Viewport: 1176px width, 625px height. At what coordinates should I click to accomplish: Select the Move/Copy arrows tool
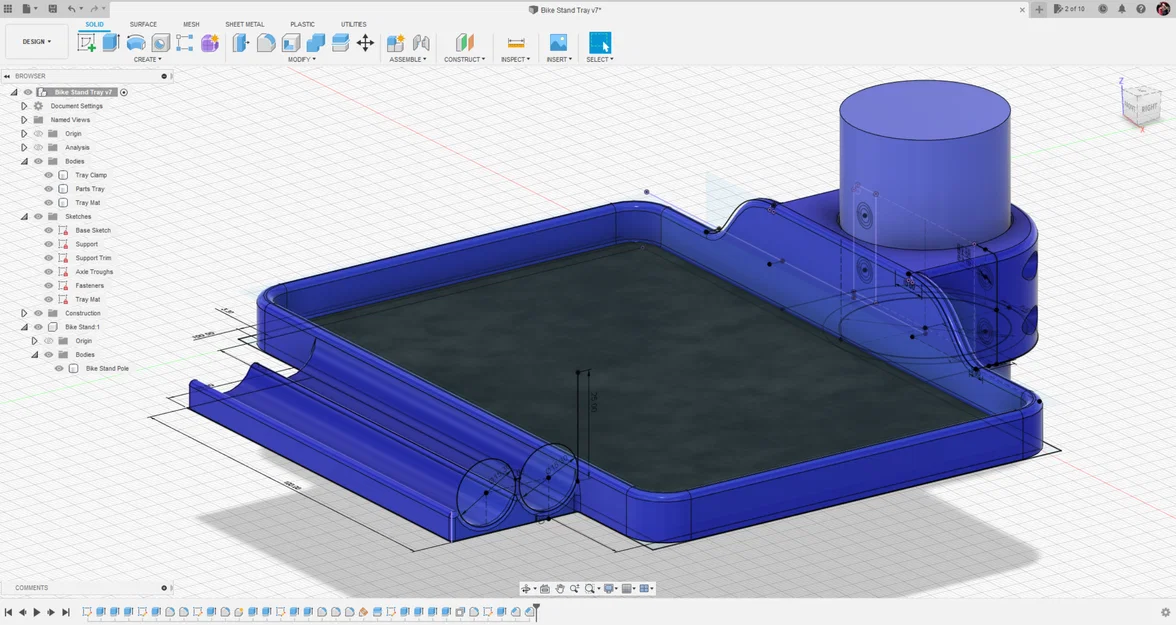point(365,43)
